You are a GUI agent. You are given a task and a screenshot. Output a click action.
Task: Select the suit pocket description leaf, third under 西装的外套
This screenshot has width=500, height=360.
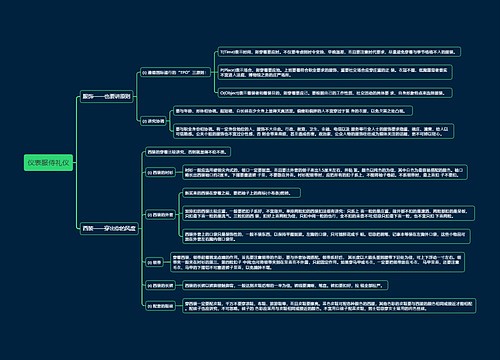click(x=326, y=236)
